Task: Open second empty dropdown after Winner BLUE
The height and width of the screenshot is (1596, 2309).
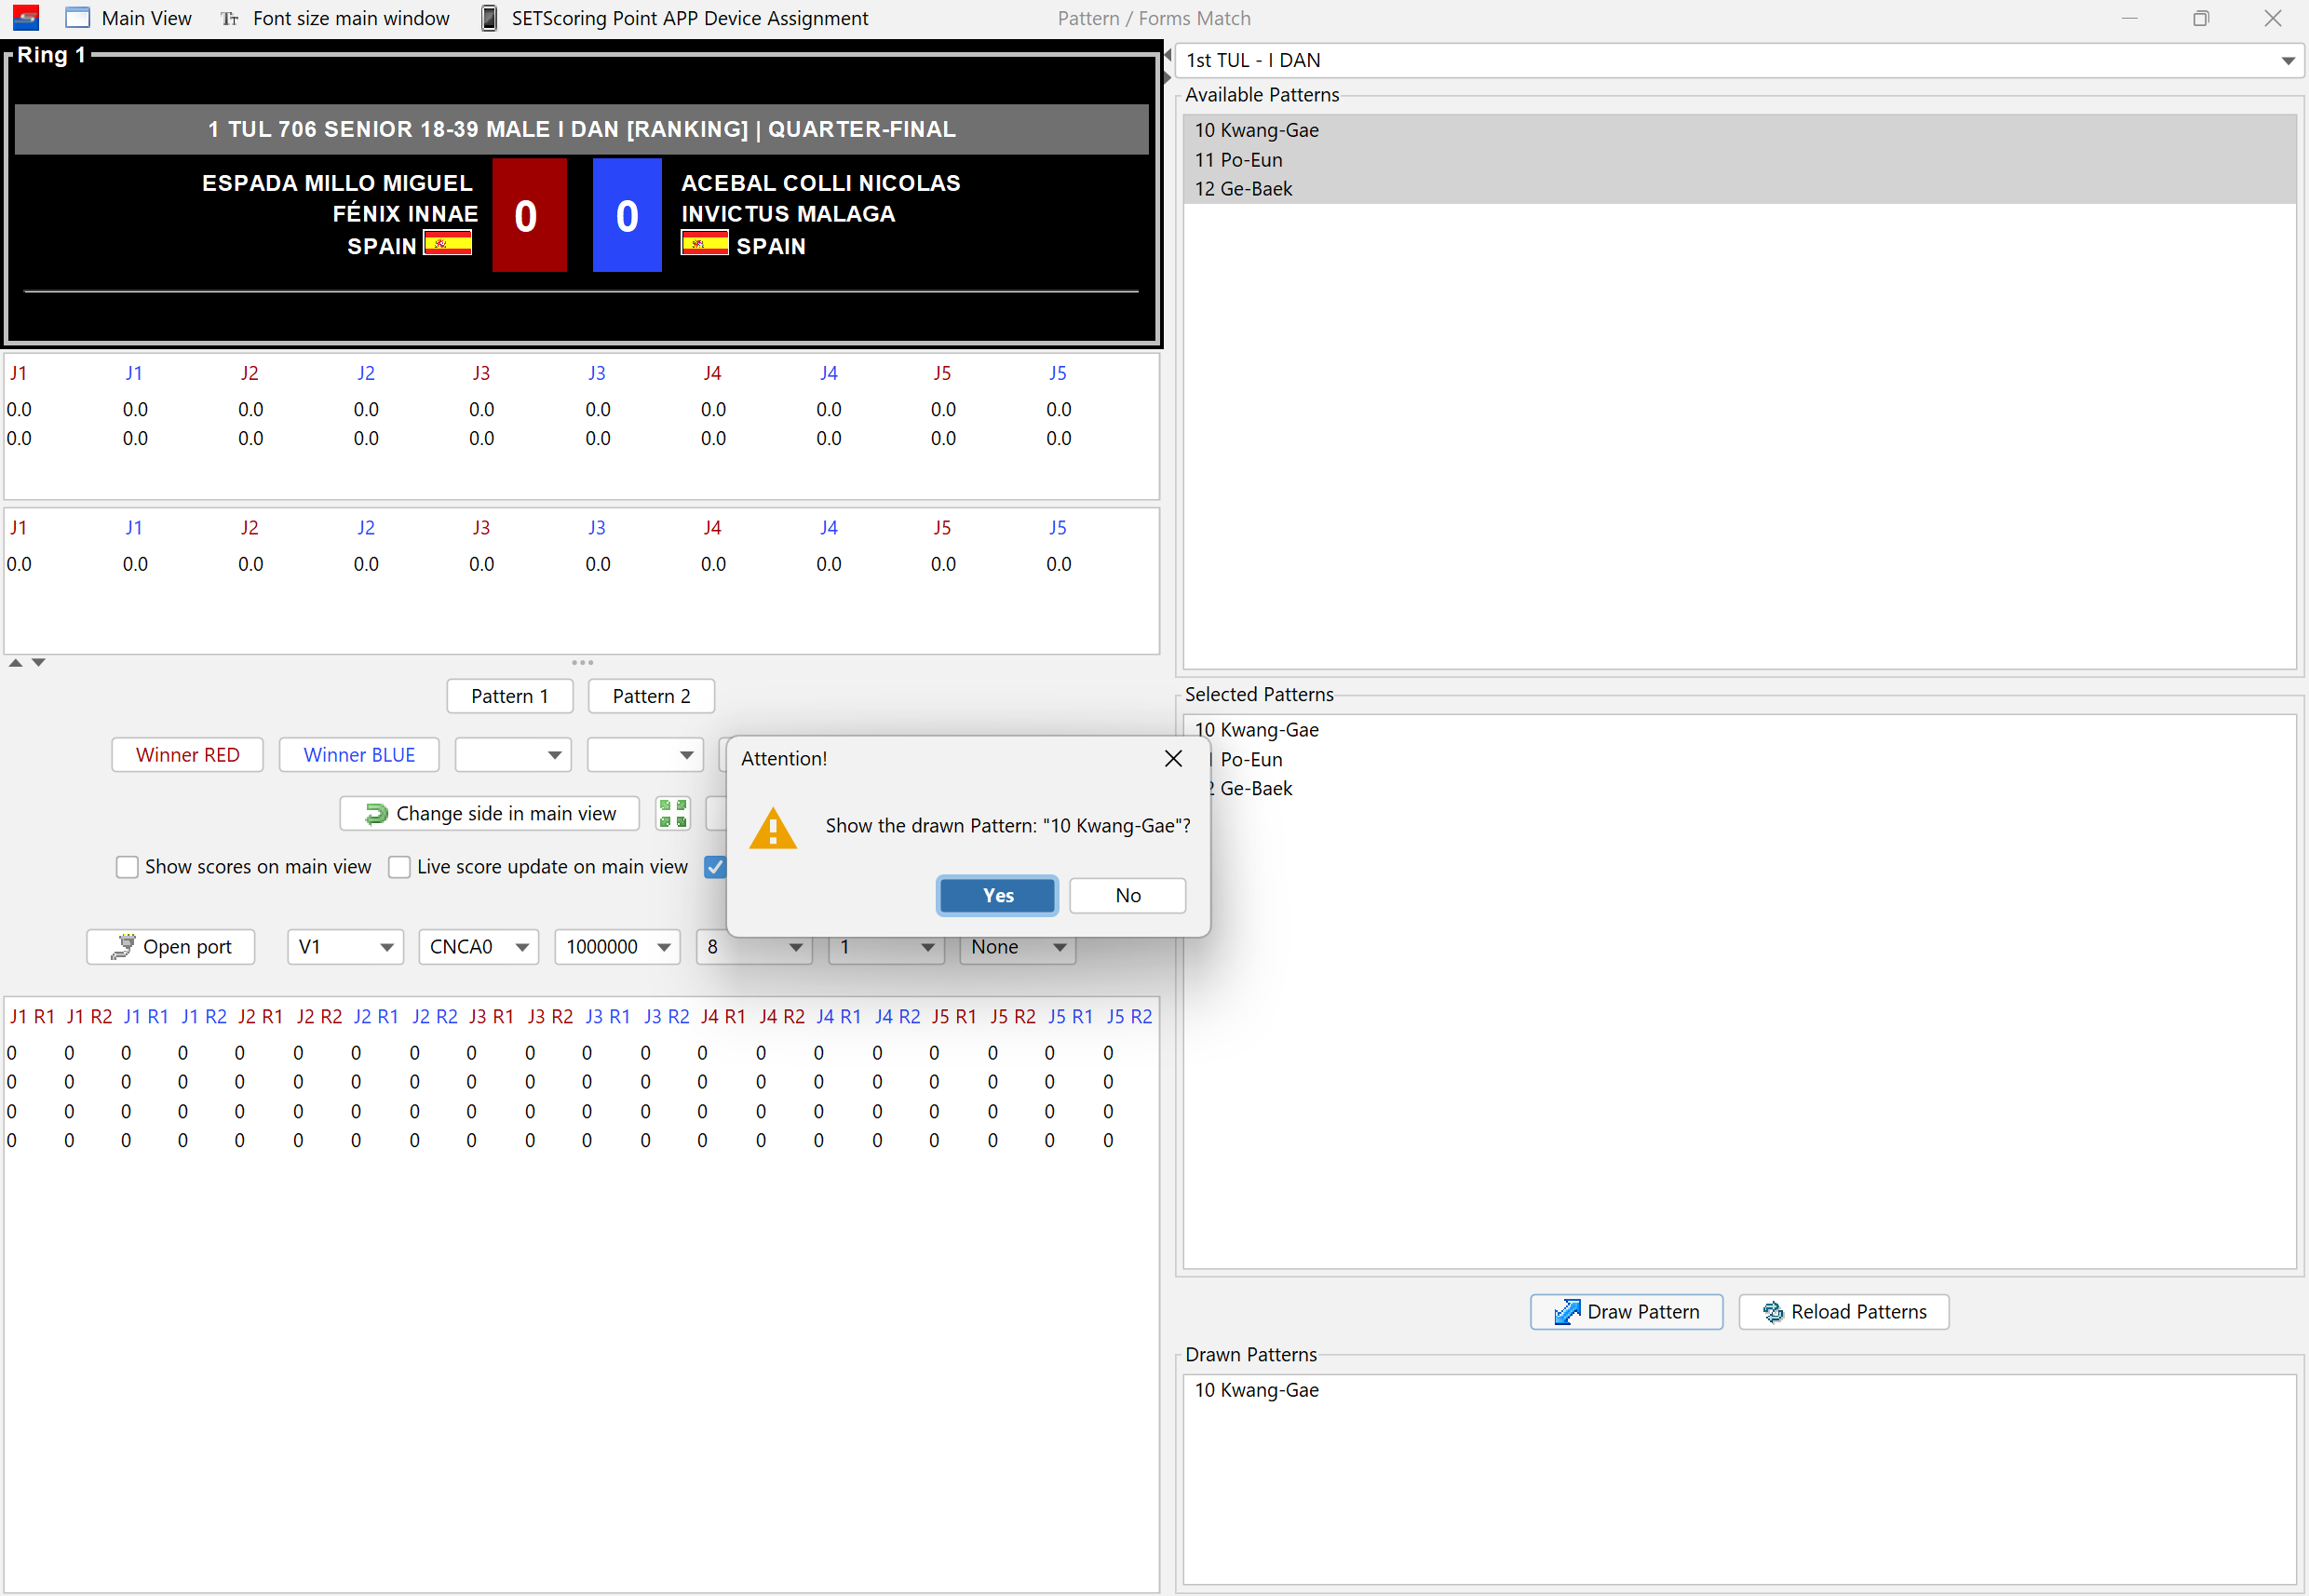Action: click(x=645, y=755)
